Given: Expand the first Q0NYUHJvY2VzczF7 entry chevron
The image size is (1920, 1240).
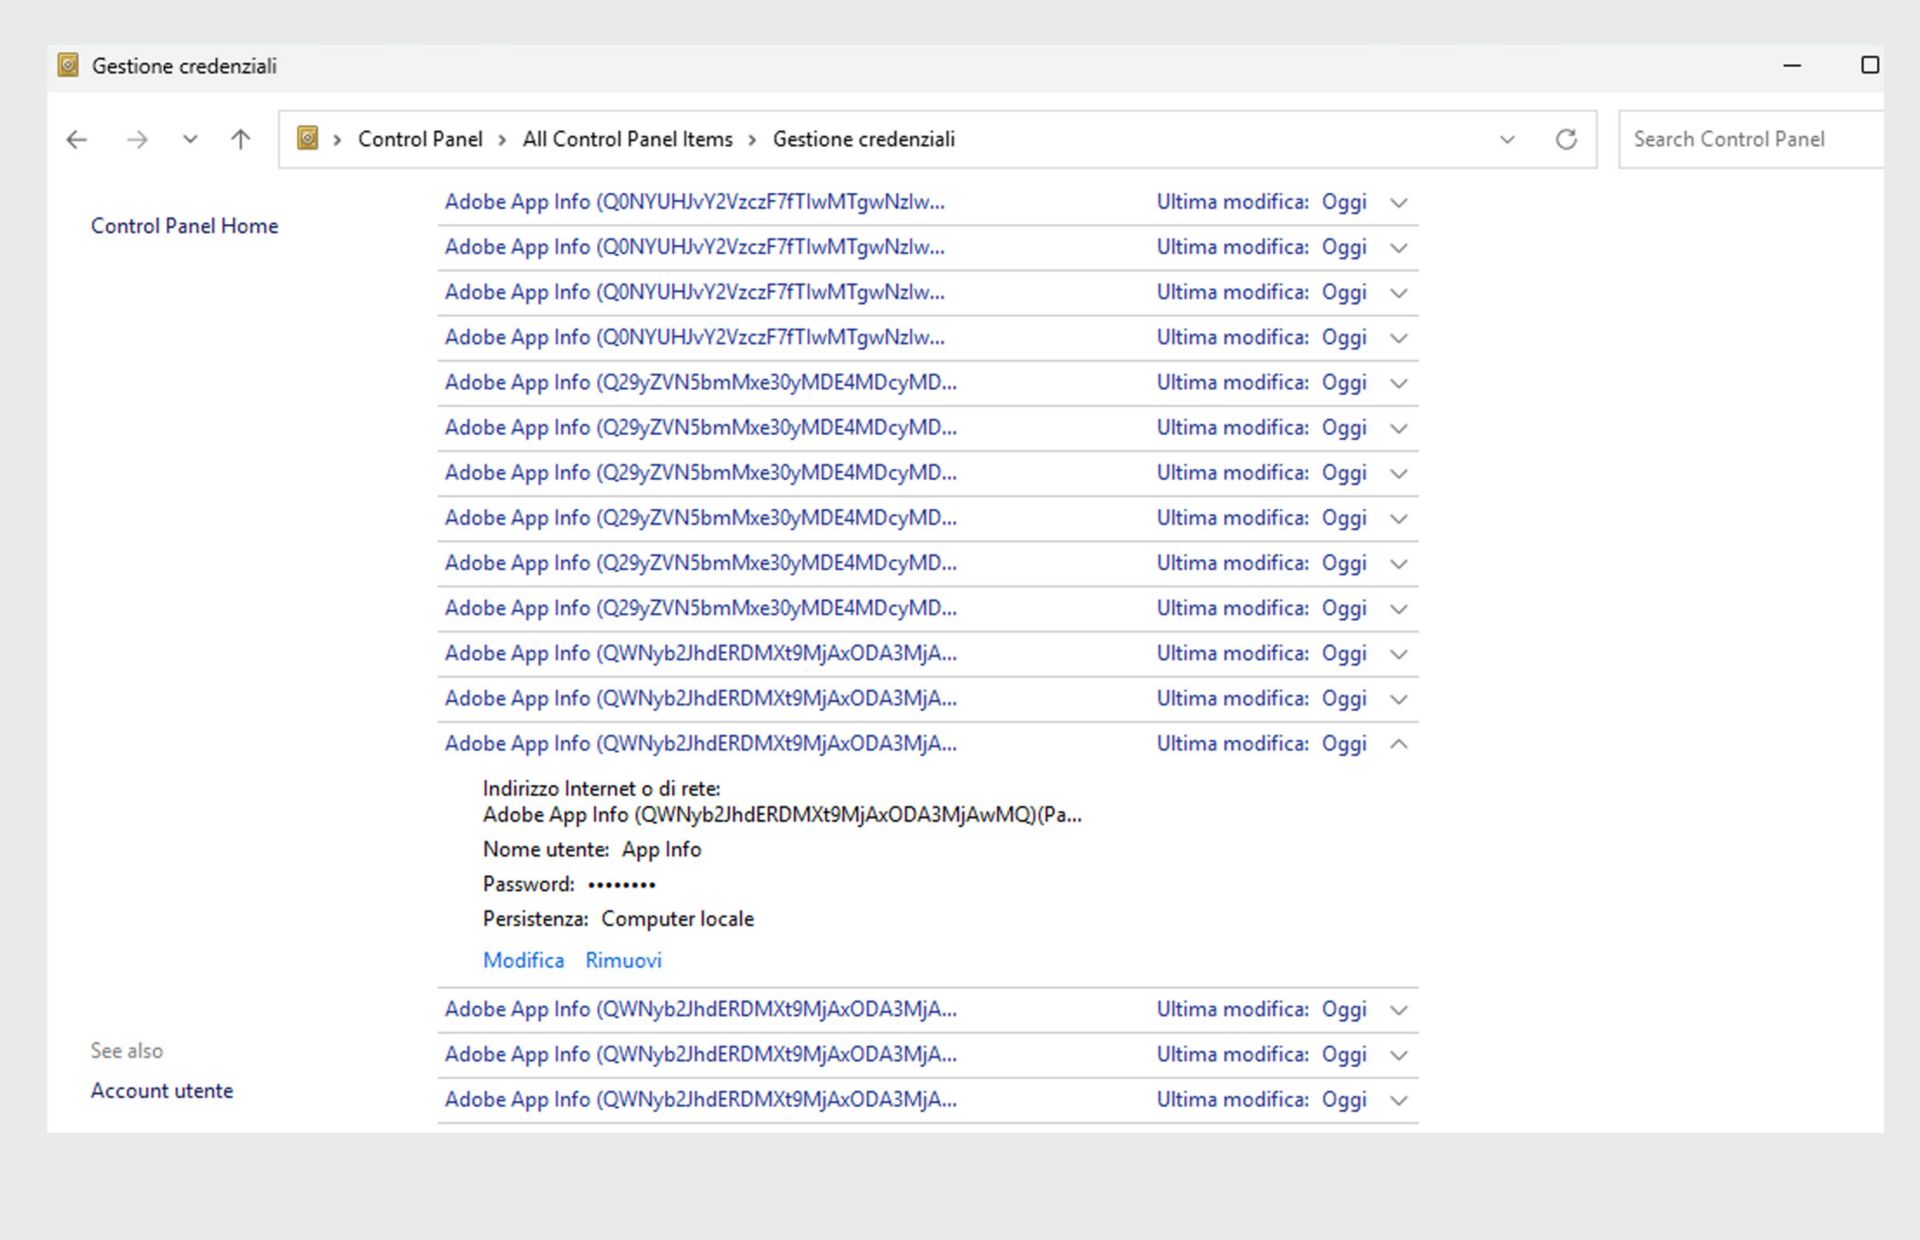Looking at the screenshot, I should point(1399,203).
